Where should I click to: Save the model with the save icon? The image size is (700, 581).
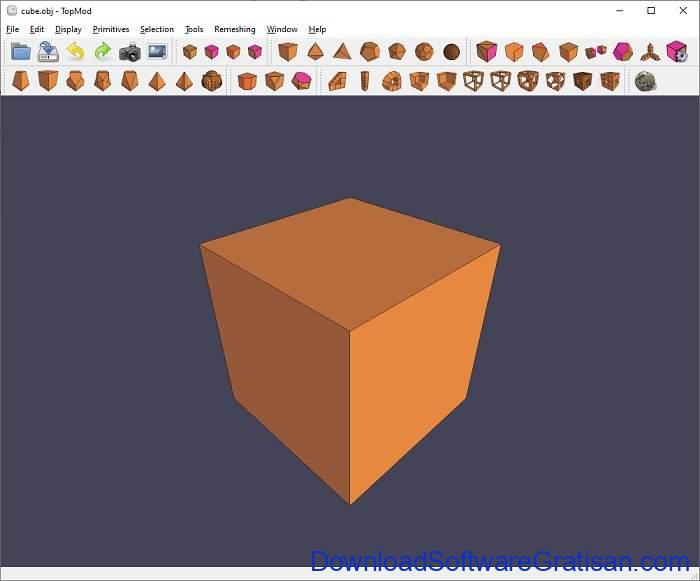click(48, 52)
